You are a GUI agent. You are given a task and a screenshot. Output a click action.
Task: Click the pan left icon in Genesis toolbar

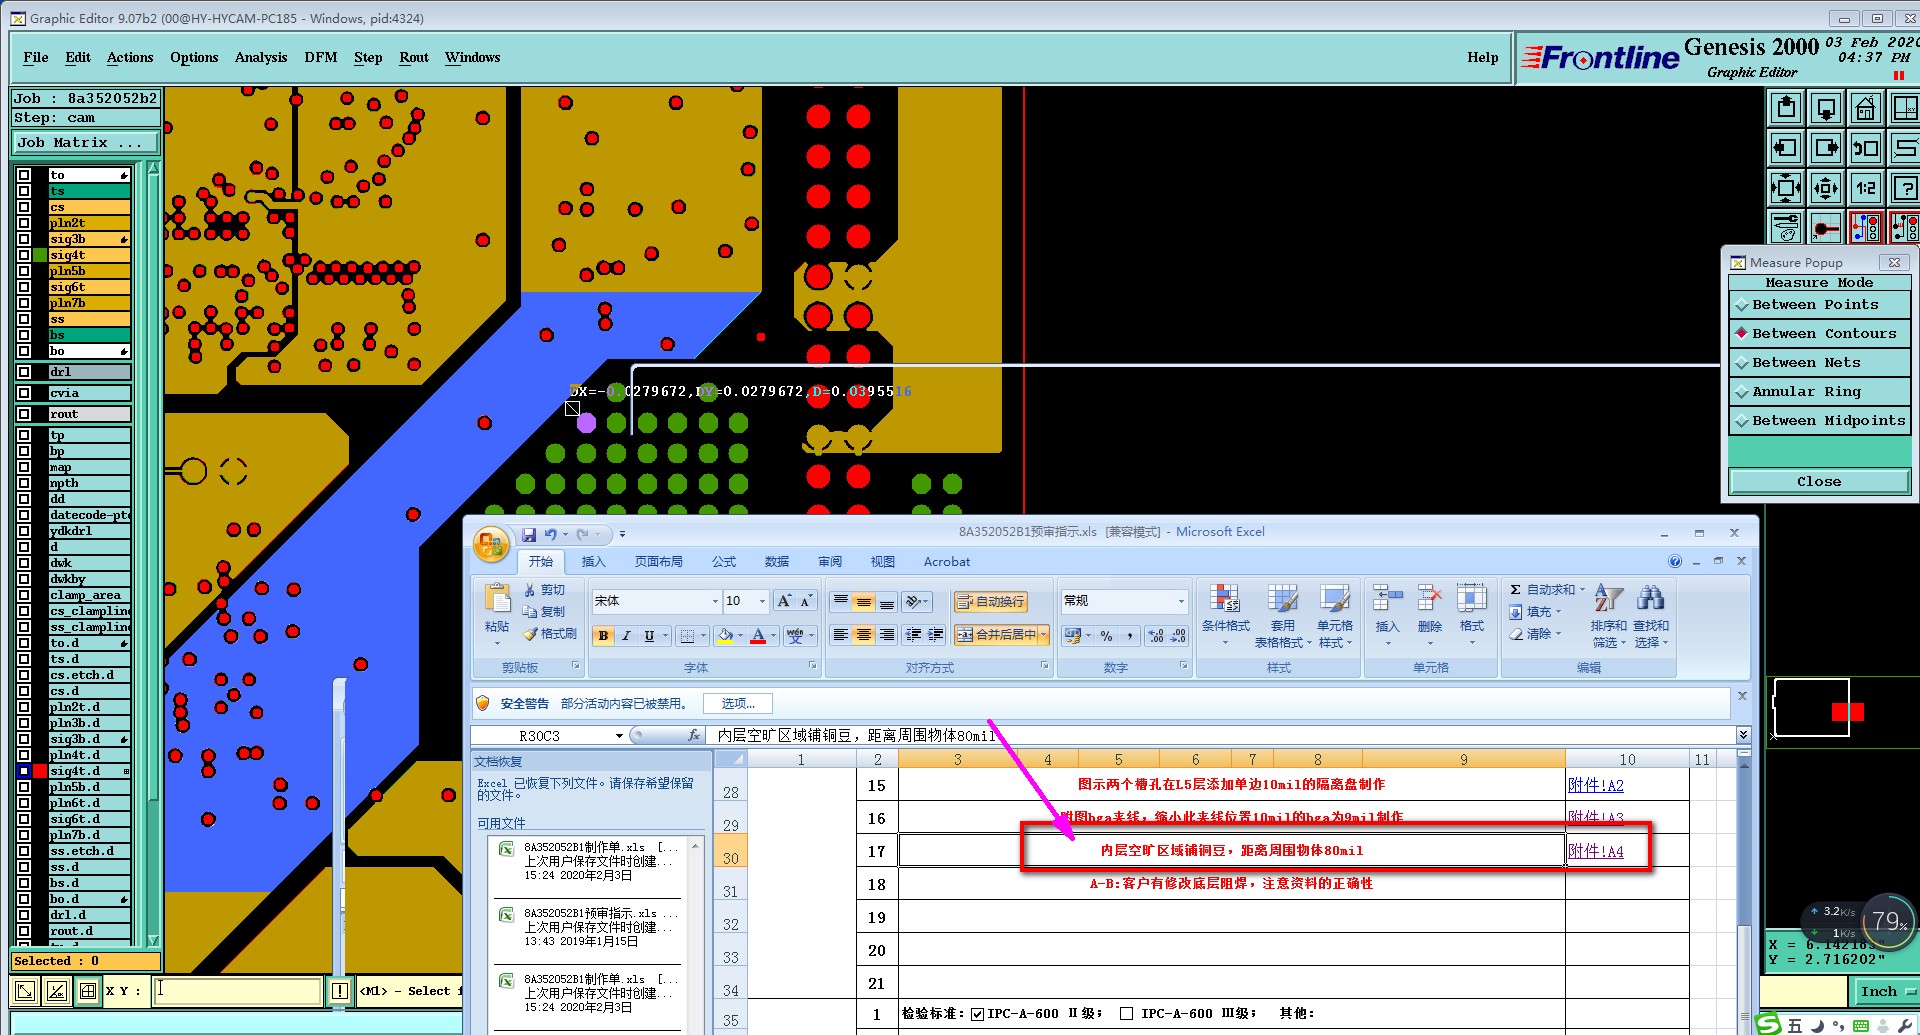[x=1785, y=148]
